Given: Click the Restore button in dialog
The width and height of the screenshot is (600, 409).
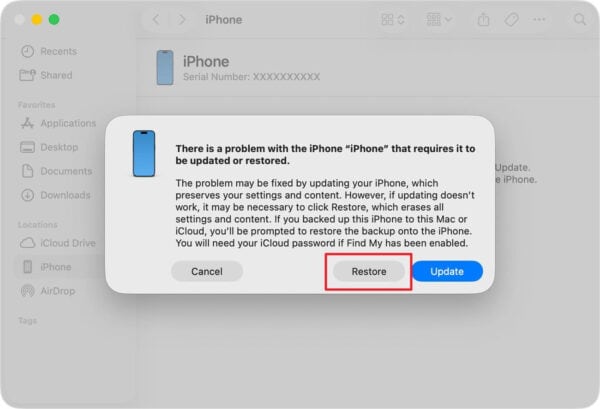Looking at the screenshot, I should 369,271.
